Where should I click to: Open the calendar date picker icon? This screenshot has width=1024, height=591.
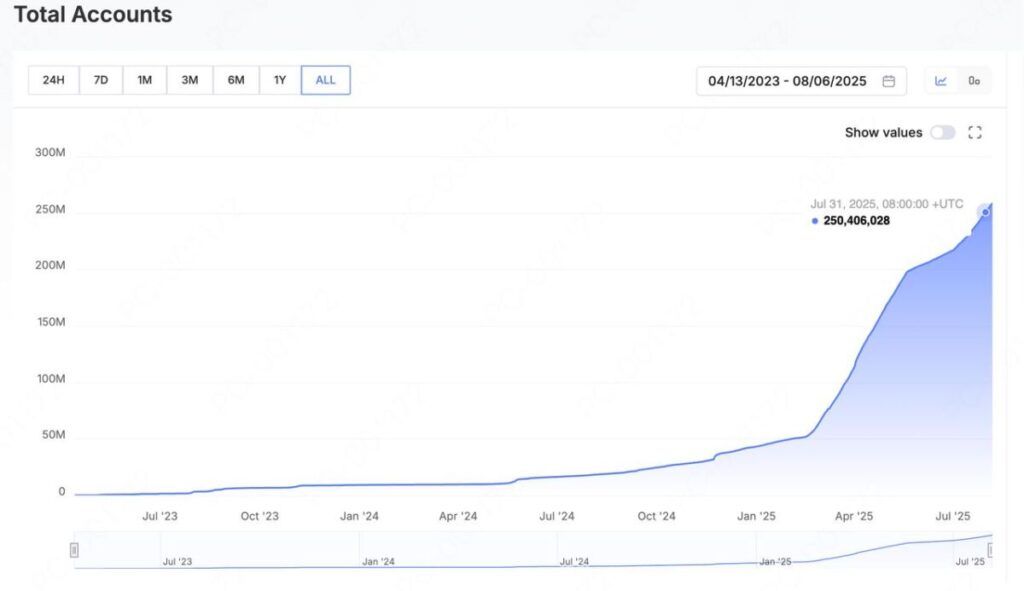point(888,81)
